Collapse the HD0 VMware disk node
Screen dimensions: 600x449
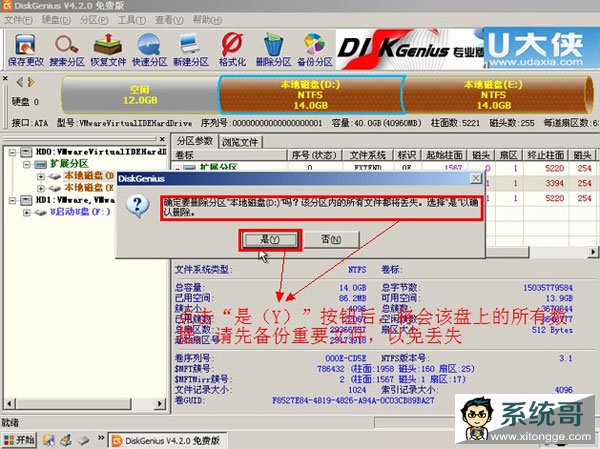click(x=13, y=152)
